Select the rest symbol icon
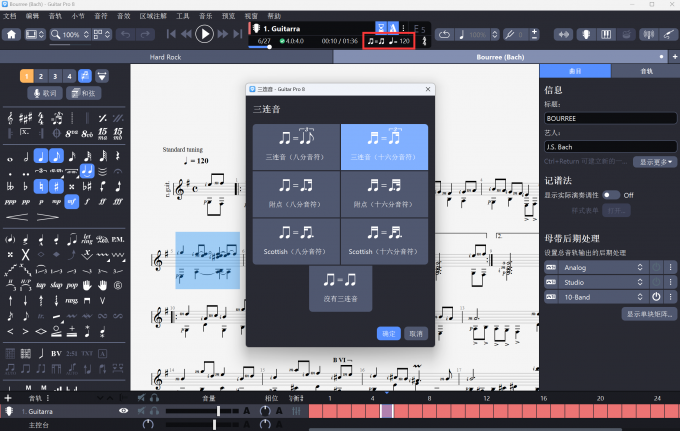This screenshot has height=431, width=680. point(118,156)
